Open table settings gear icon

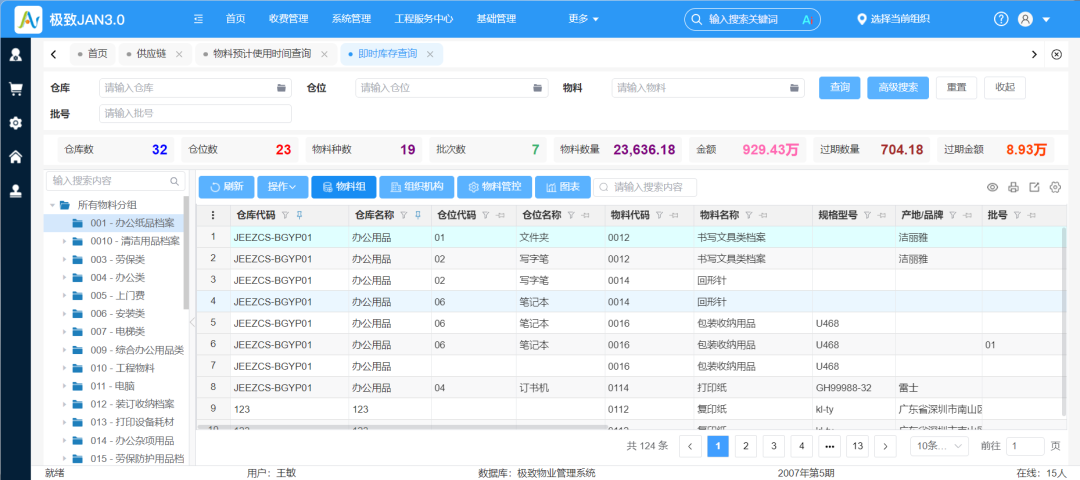pyautogui.click(x=1055, y=187)
